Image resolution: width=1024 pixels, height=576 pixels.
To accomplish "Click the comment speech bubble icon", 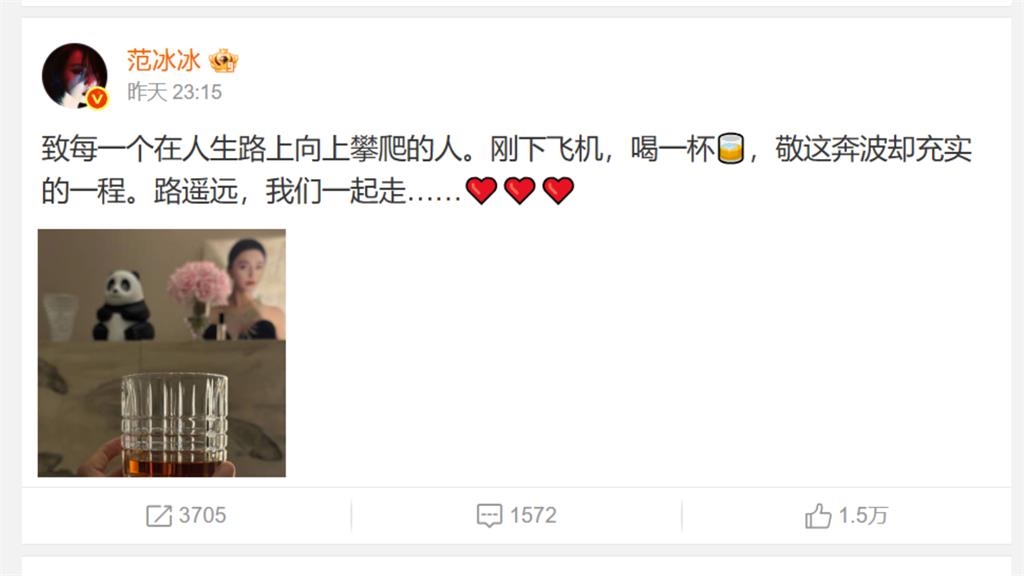I will click(x=489, y=515).
